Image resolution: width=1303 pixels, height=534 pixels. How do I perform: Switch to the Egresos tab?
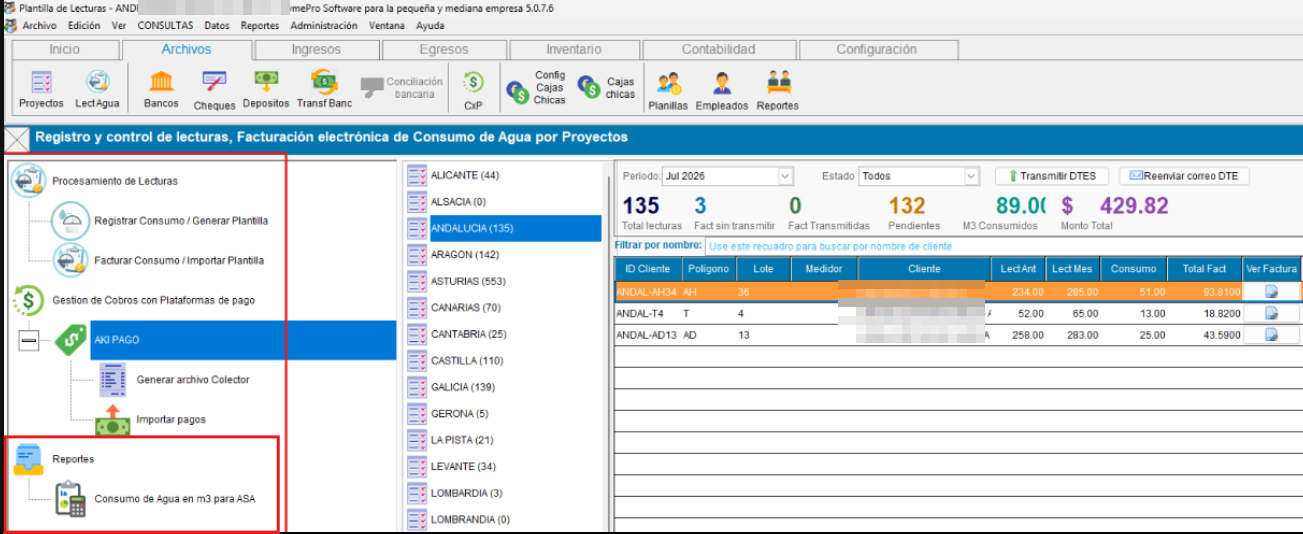pos(444,49)
